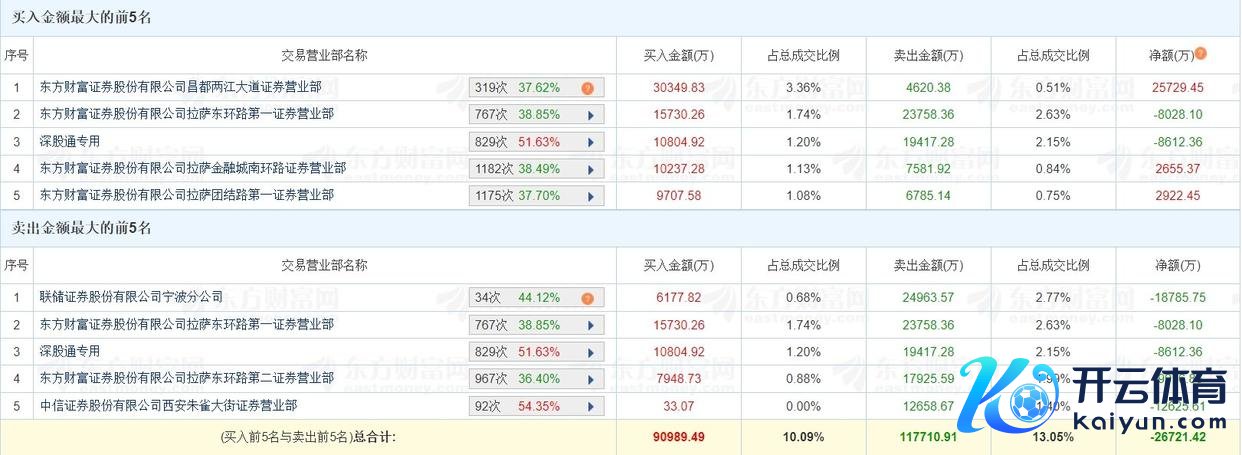Click the orange icon in the 319次 37.62% box
The height and width of the screenshot is (455, 1242).
point(588,88)
